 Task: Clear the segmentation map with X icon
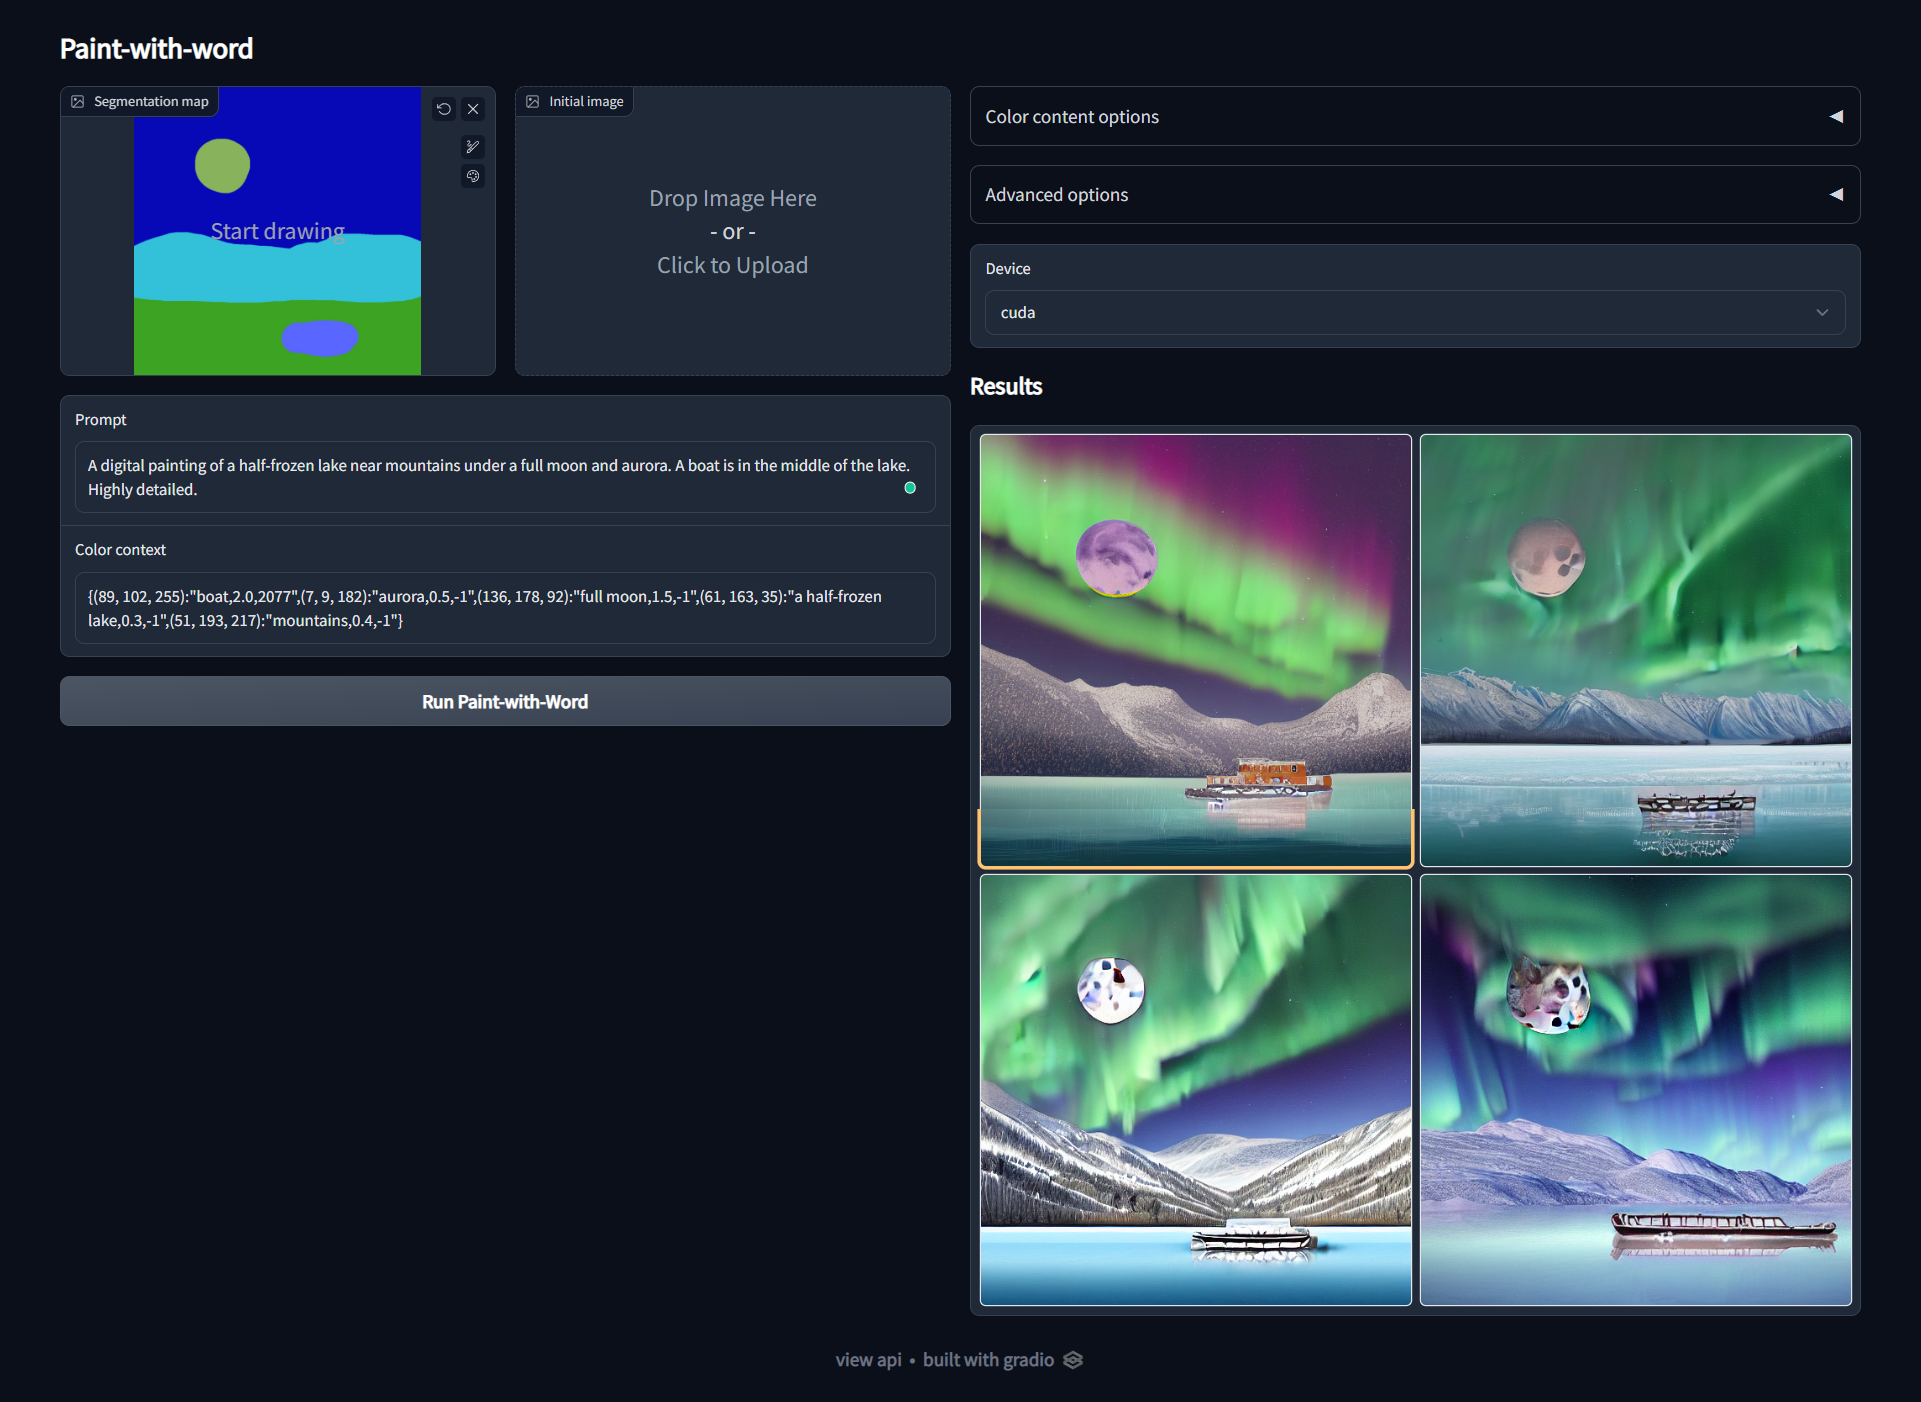[x=473, y=109]
